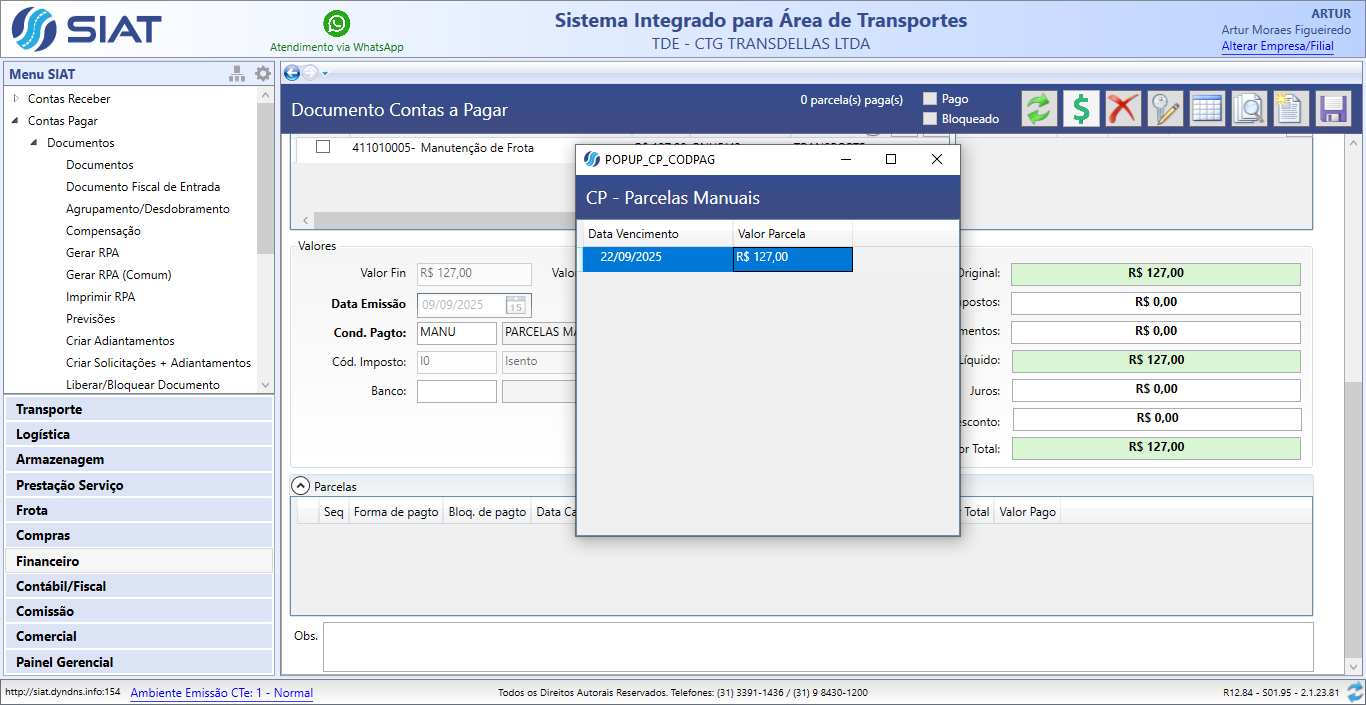The image size is (1366, 705).
Task: Click the key and pencil icon
Action: coord(1165,108)
